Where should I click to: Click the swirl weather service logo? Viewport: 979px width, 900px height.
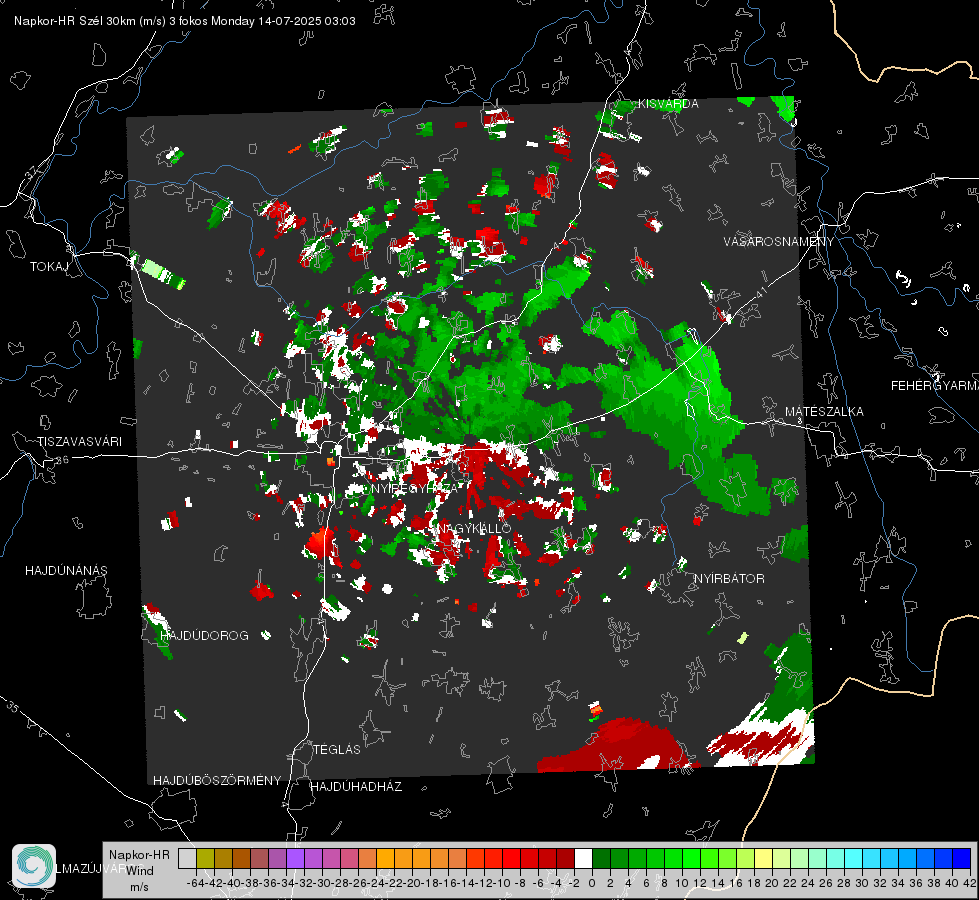pos(34,866)
